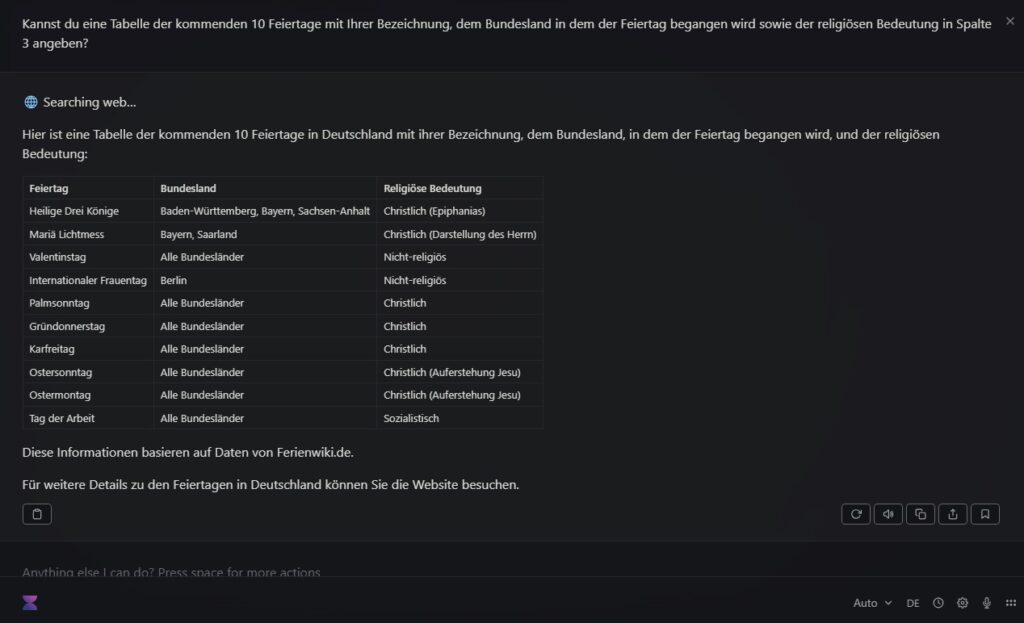Start voice input with the microphone icon

pos(986,603)
